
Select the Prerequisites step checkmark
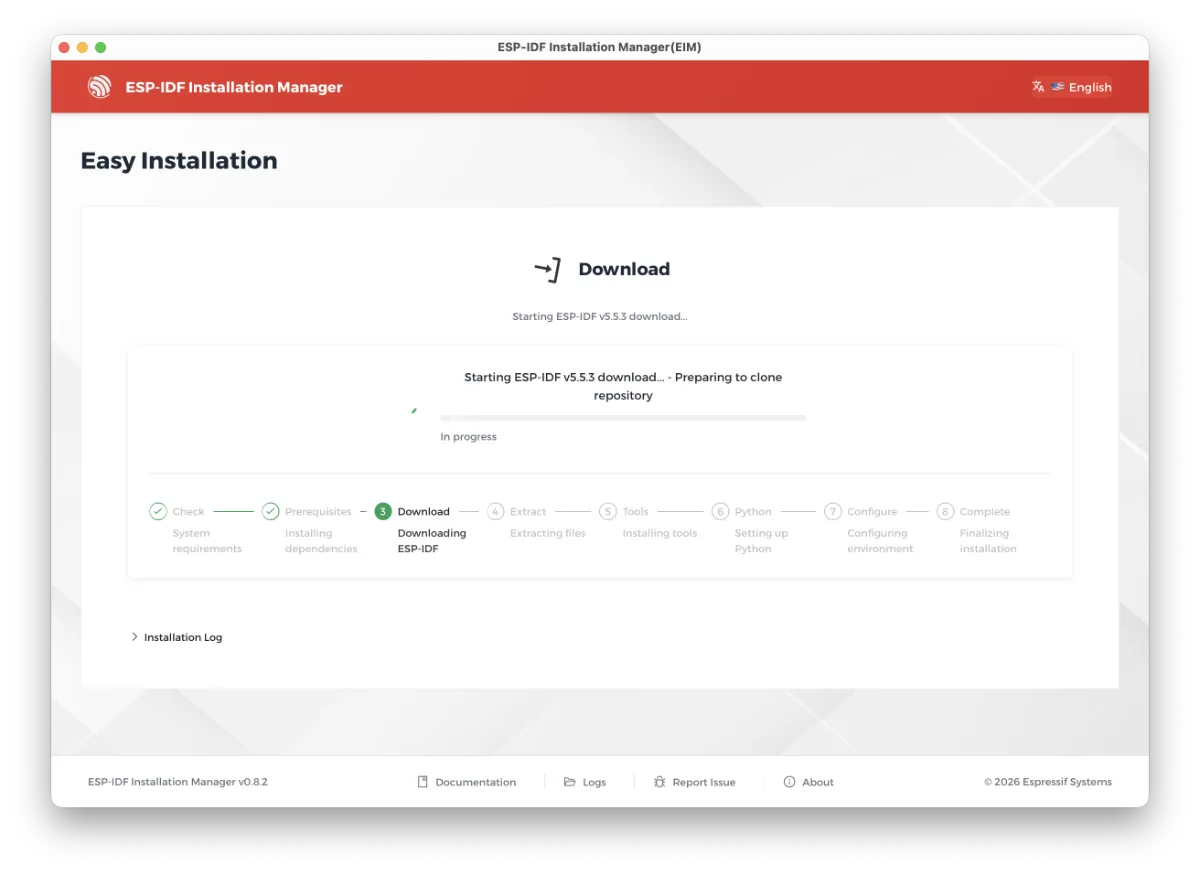(x=270, y=511)
